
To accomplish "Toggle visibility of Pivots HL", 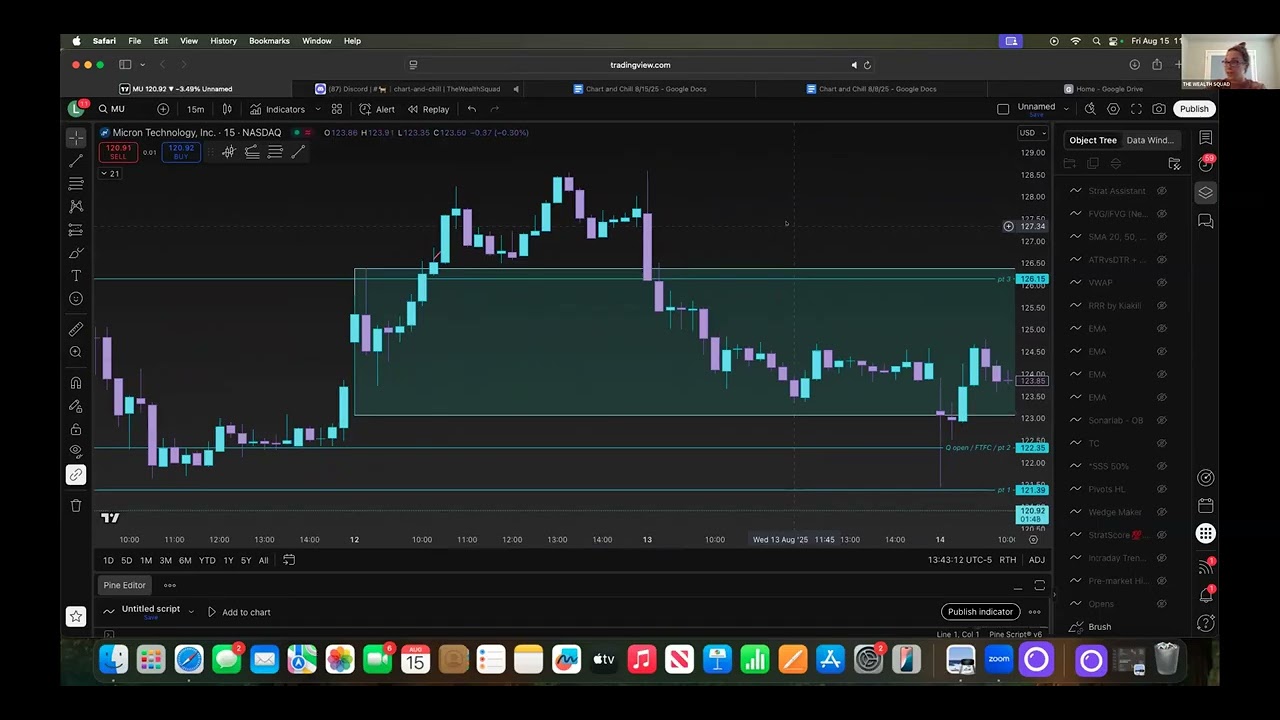I will click(1162, 489).
